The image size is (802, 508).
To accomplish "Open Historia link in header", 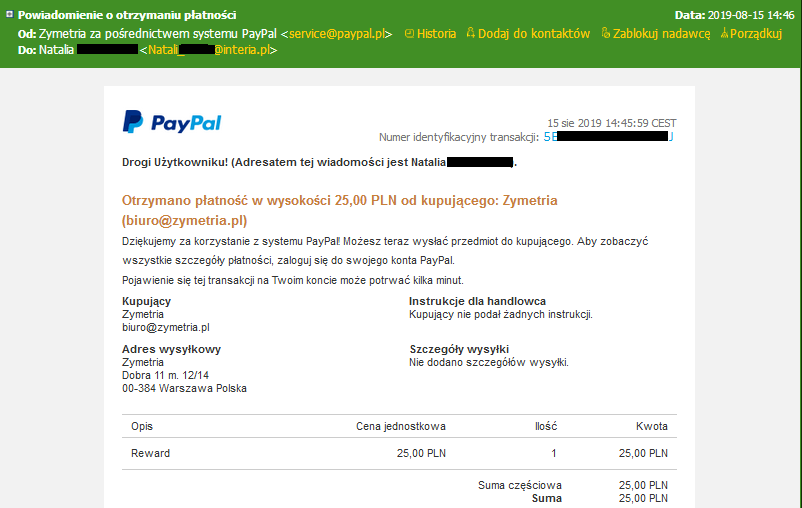I will 436,34.
